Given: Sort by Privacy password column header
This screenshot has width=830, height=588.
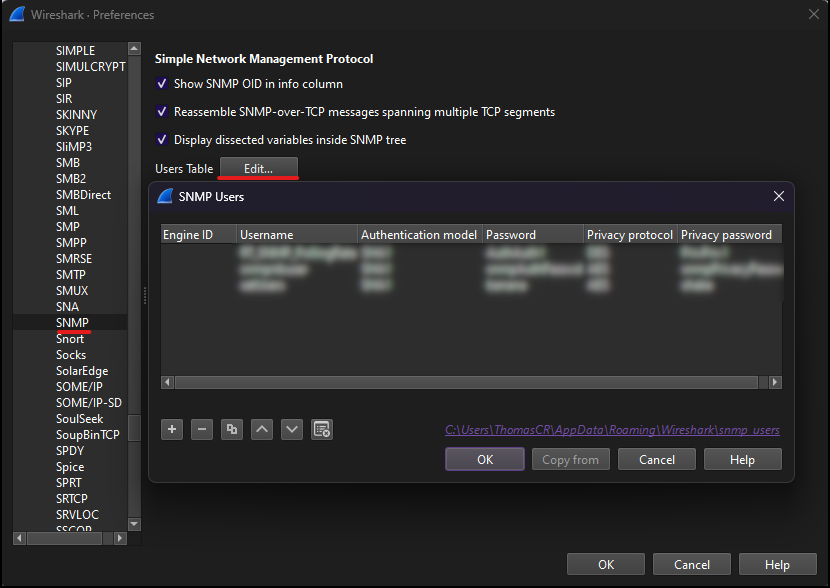Looking at the screenshot, I should [x=729, y=234].
